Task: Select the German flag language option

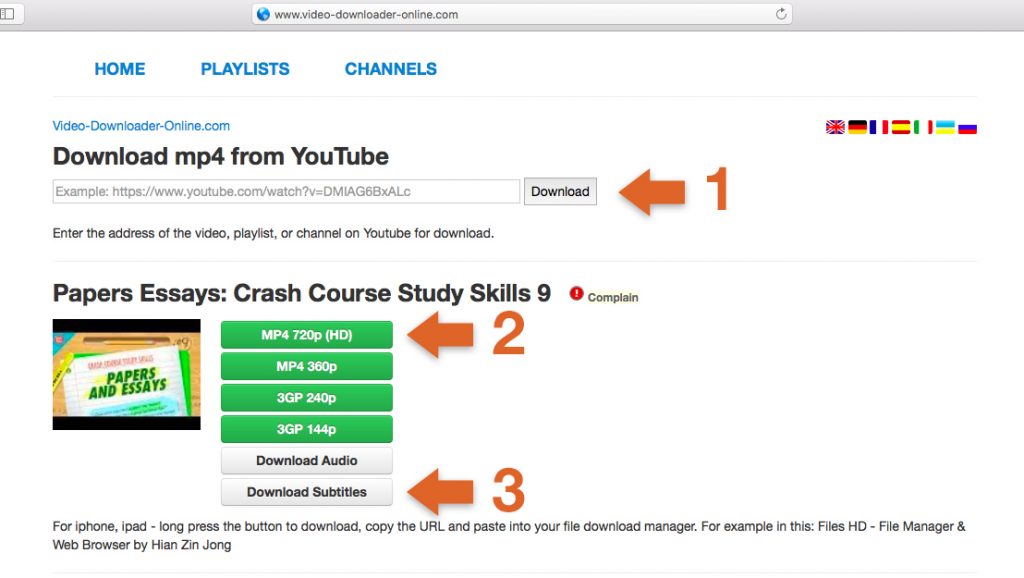Action: pyautogui.click(x=857, y=127)
